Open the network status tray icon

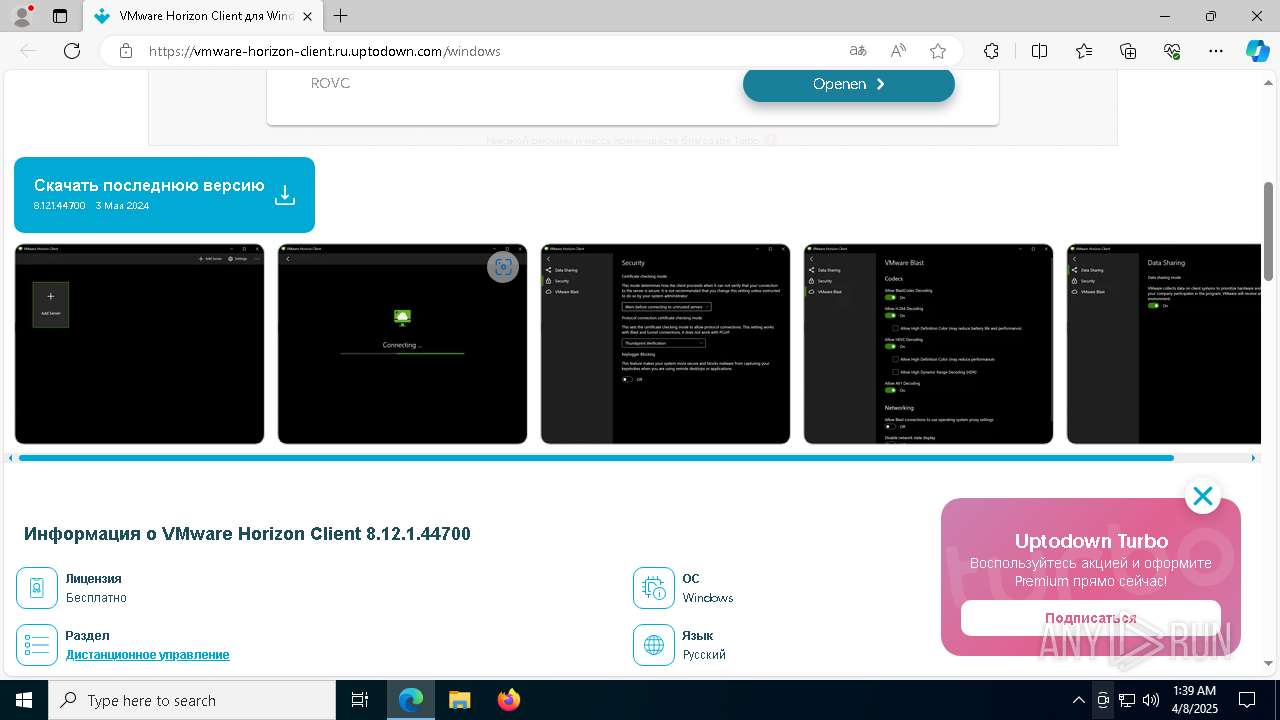[1127, 700]
